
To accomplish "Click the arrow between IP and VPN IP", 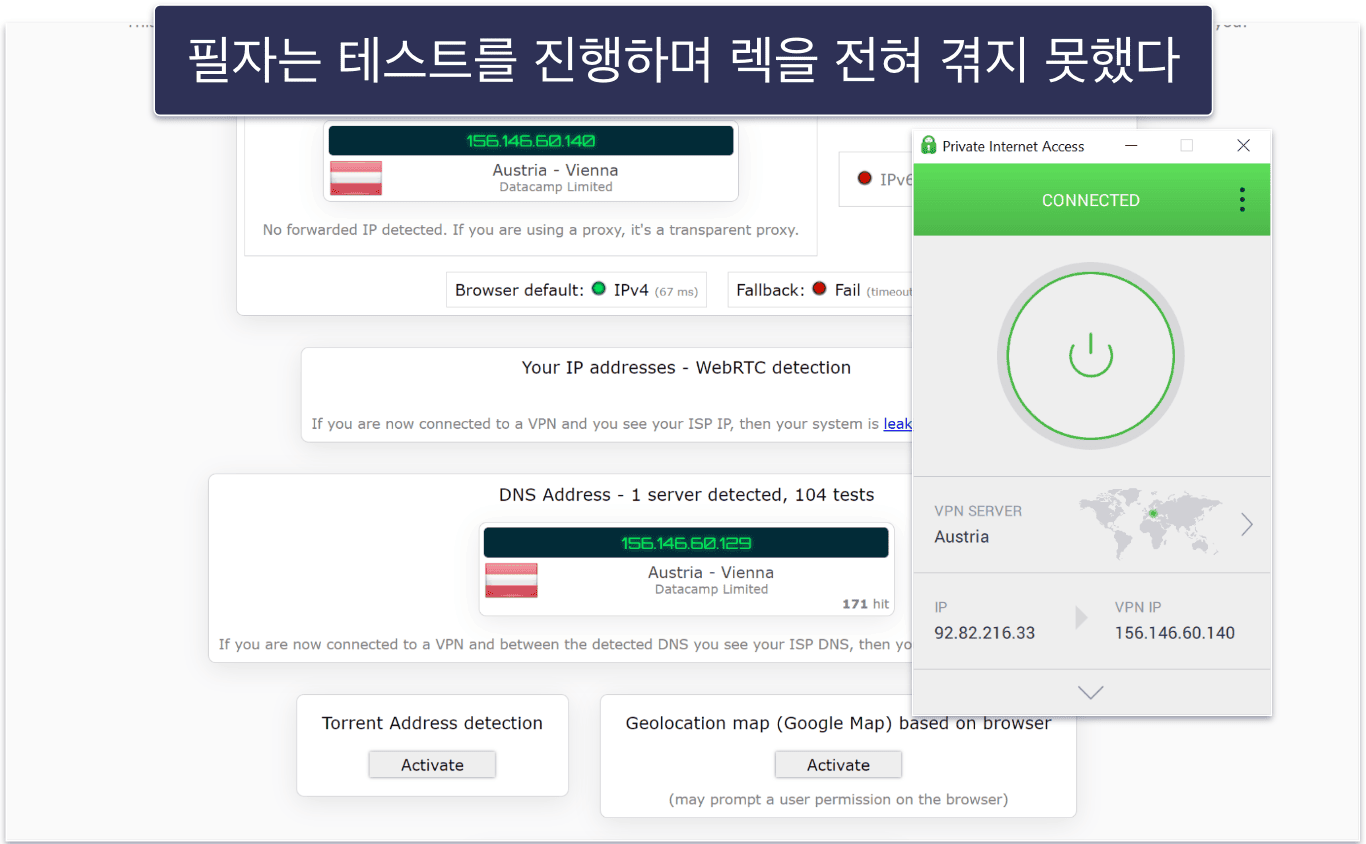I will coord(1081,618).
